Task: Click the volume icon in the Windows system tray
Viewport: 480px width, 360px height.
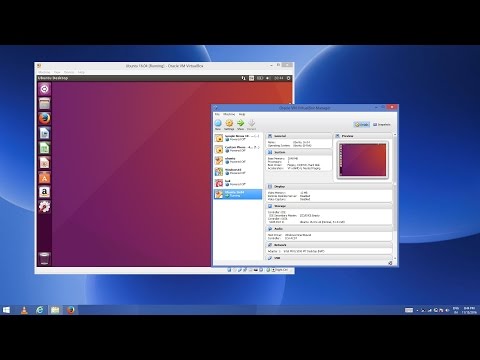Action: pyautogui.click(x=447, y=310)
